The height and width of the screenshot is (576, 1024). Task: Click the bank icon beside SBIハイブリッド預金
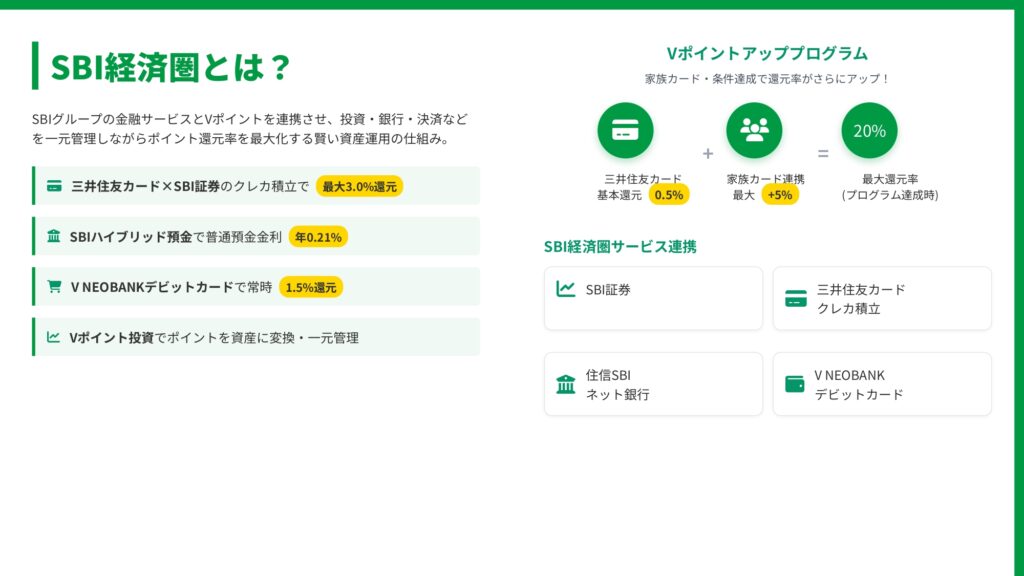tap(54, 237)
